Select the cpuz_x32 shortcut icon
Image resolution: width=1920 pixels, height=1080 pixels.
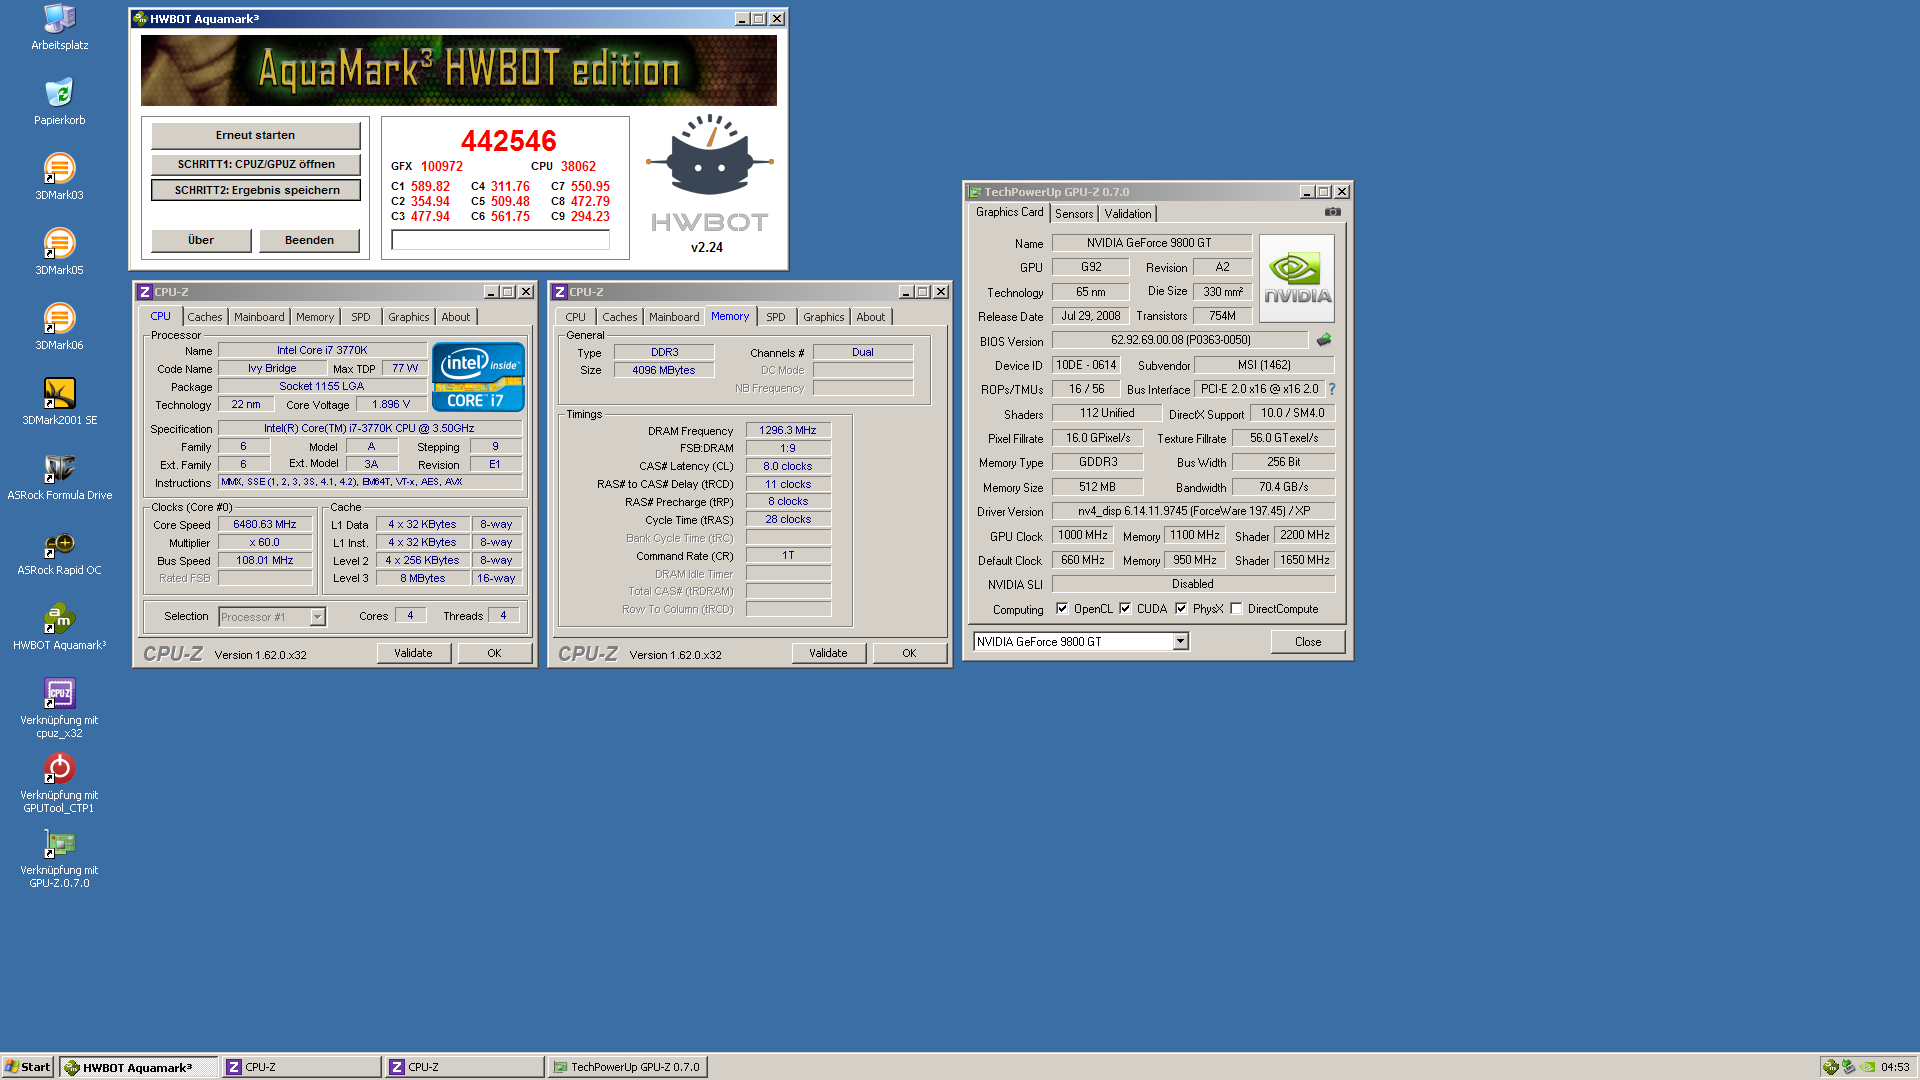pos(59,707)
